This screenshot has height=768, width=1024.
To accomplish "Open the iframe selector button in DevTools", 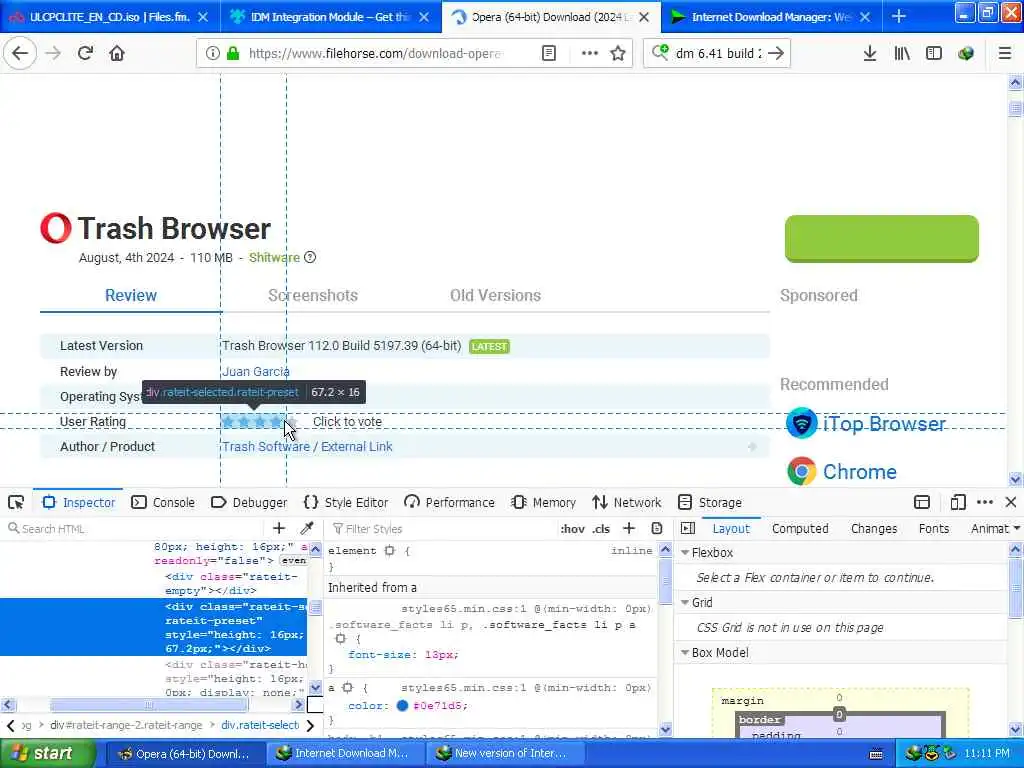I will click(x=921, y=502).
